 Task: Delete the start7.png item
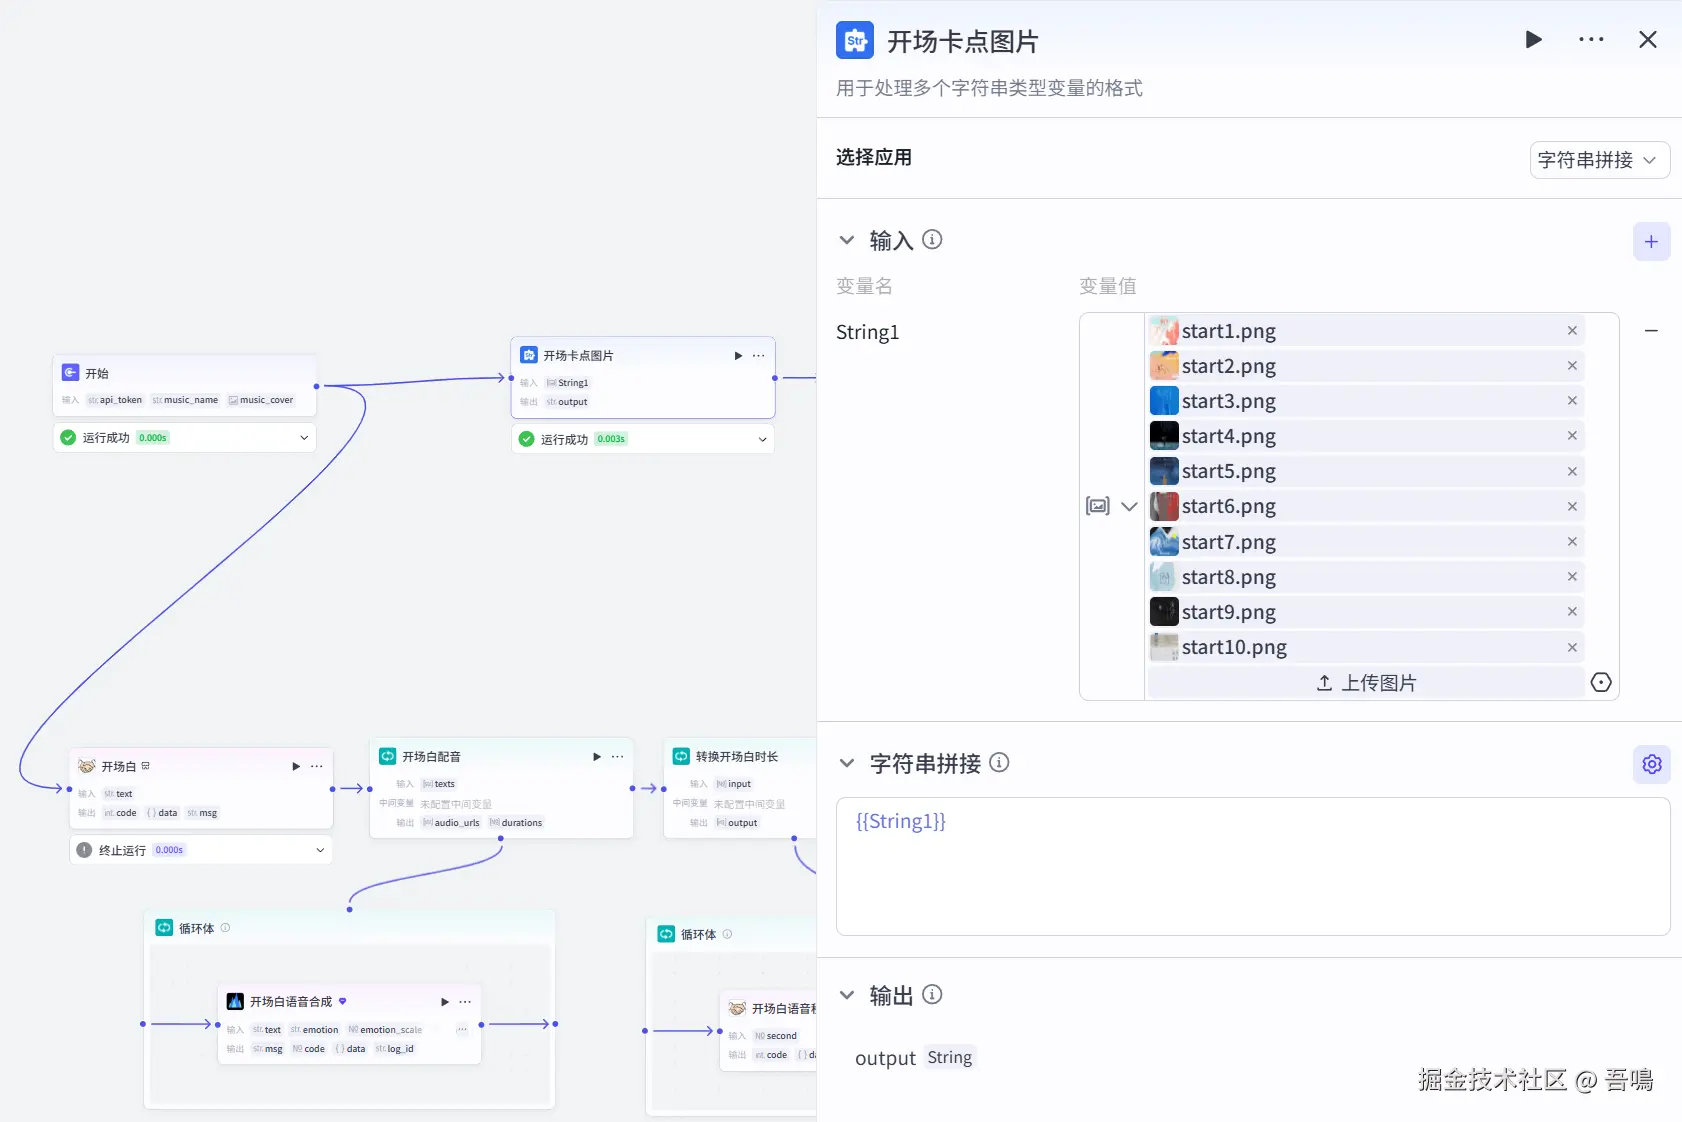coord(1572,542)
